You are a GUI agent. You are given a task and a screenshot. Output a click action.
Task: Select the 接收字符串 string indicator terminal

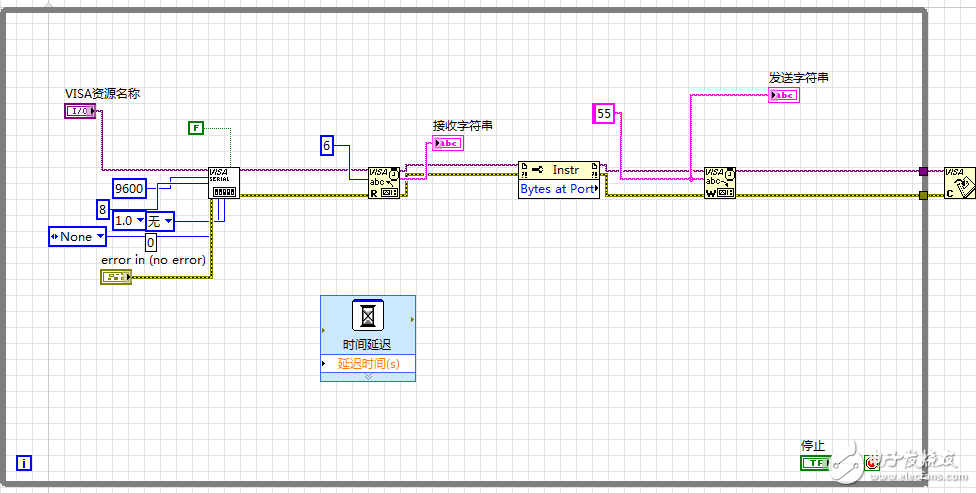[448, 143]
